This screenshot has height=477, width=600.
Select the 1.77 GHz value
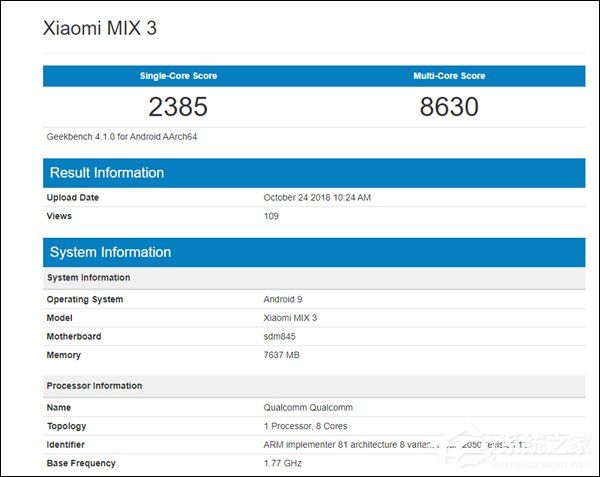coord(282,463)
